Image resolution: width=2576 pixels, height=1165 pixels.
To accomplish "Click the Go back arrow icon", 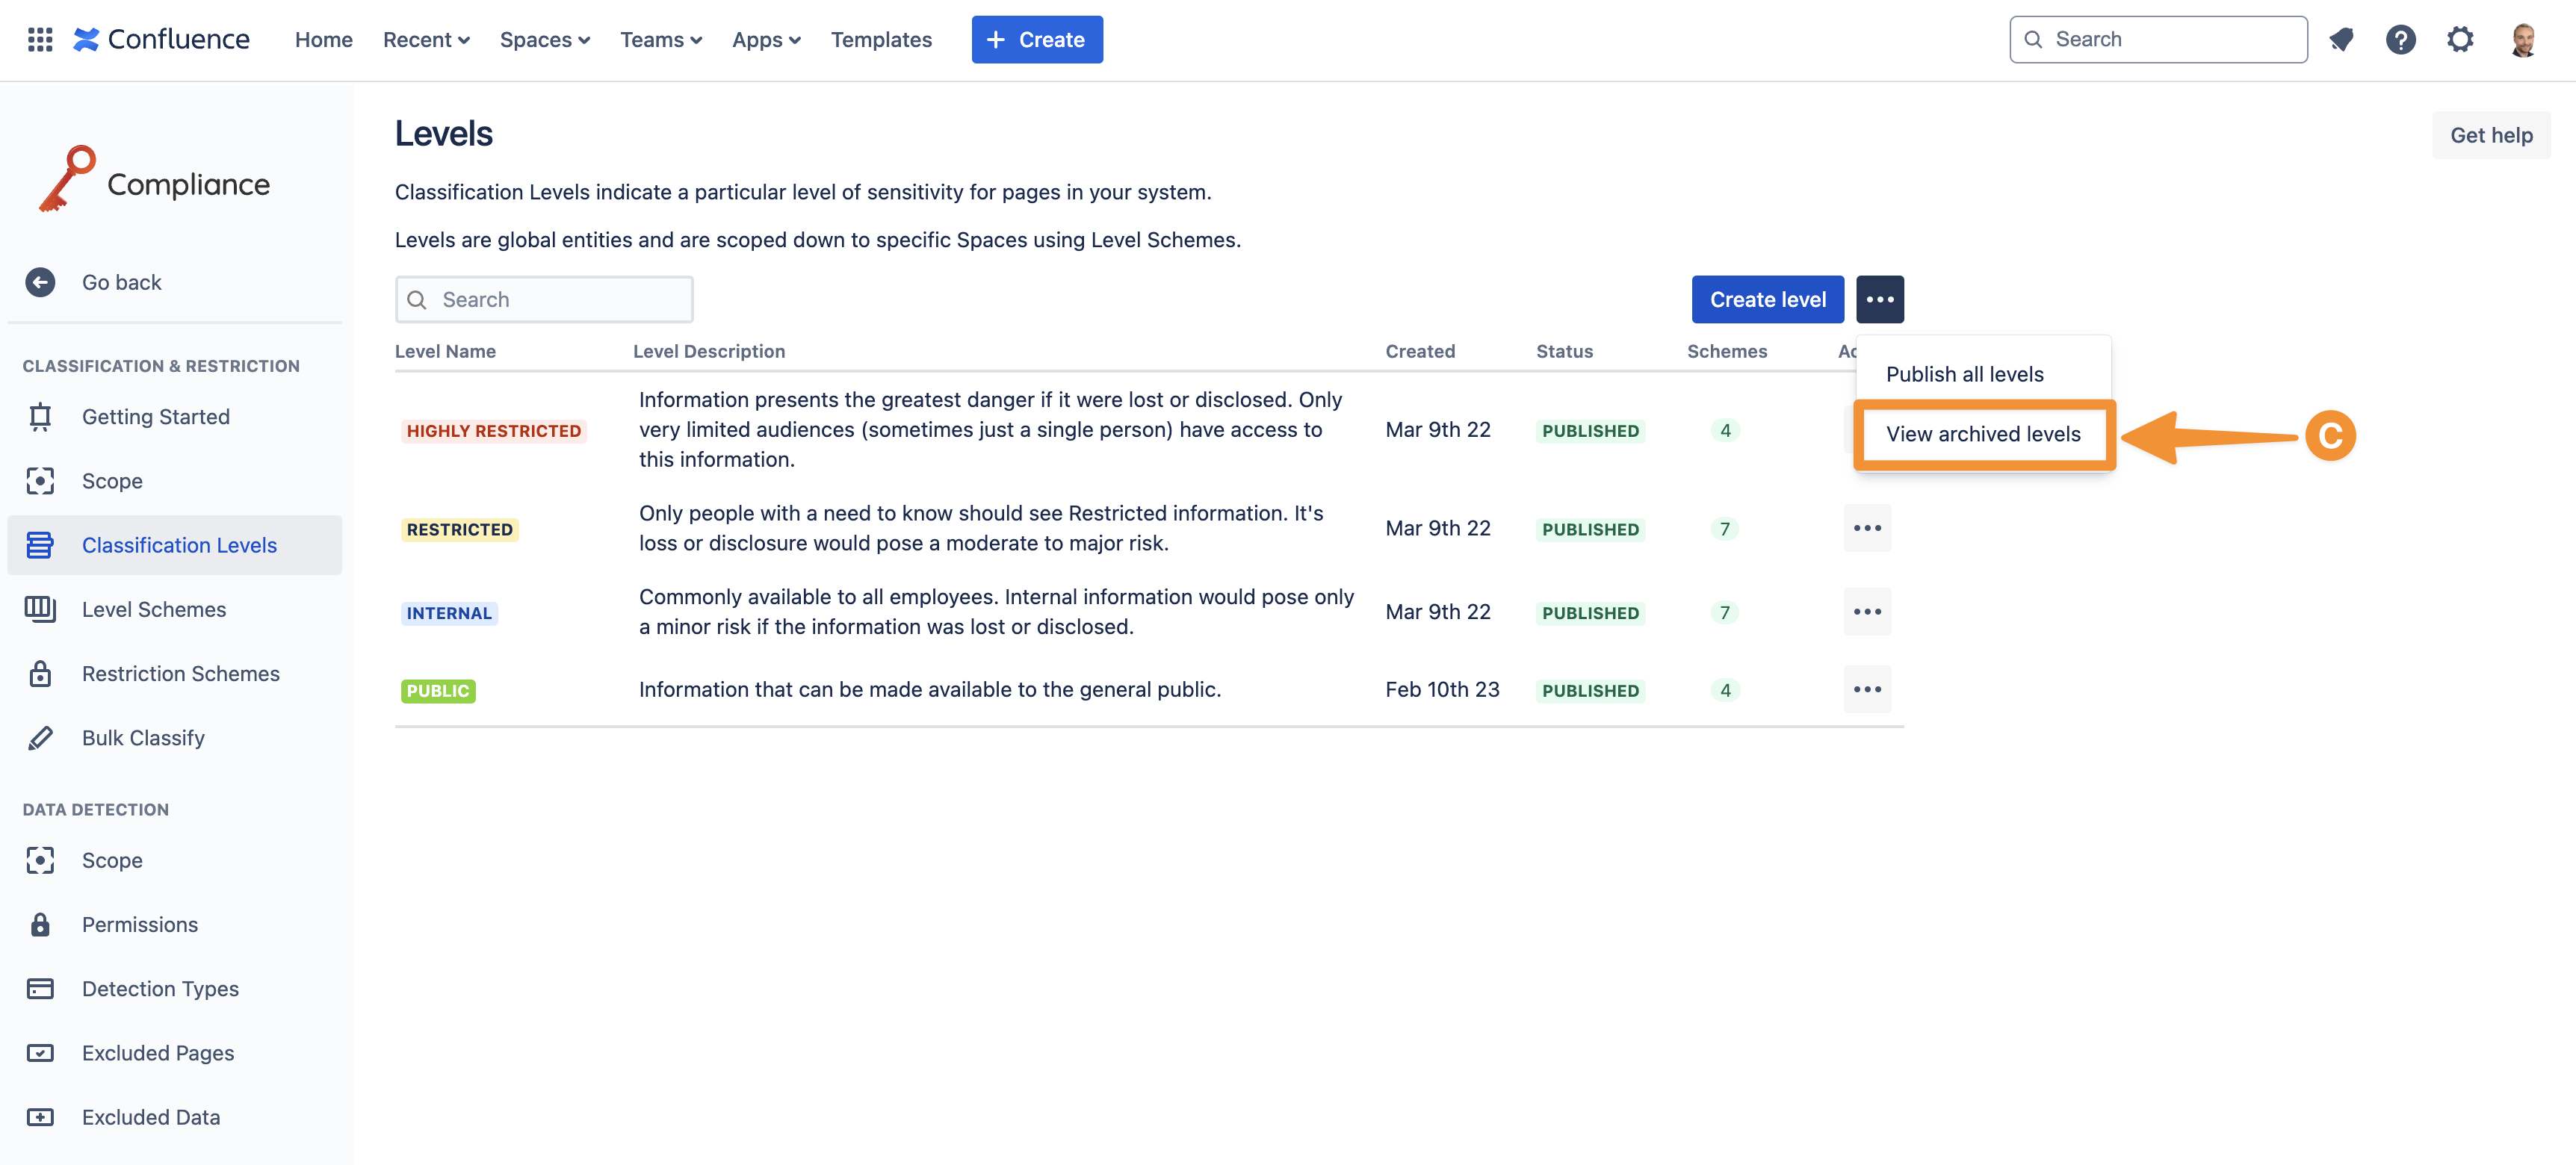I will 40,283.
